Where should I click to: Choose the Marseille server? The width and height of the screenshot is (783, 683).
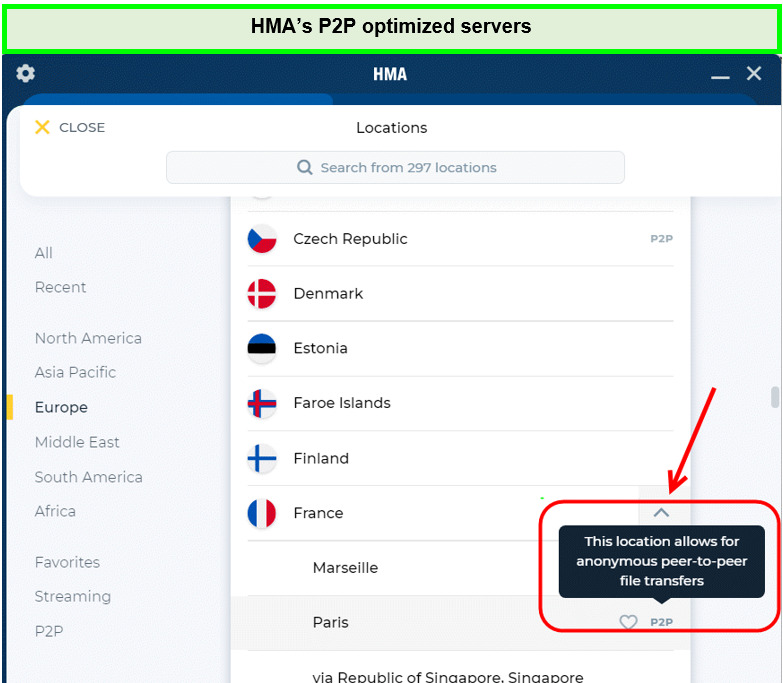point(460,568)
